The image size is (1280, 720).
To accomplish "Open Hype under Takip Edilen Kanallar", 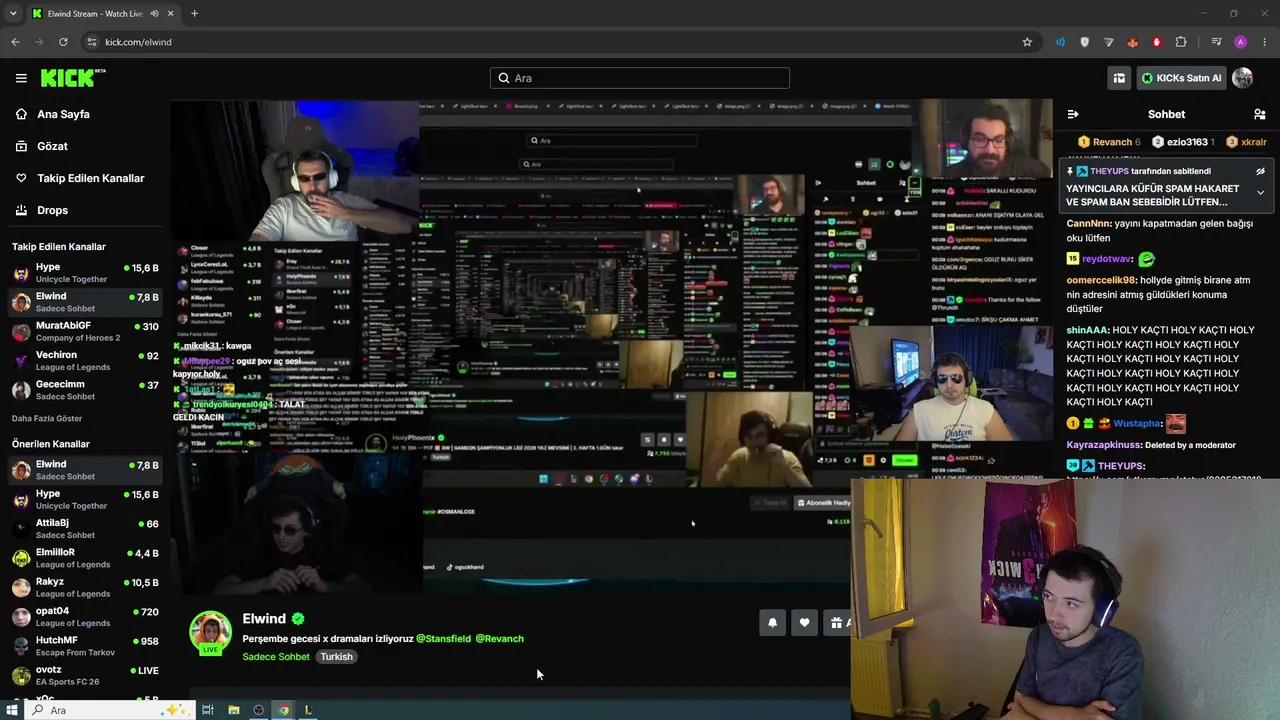I will tap(85, 273).
